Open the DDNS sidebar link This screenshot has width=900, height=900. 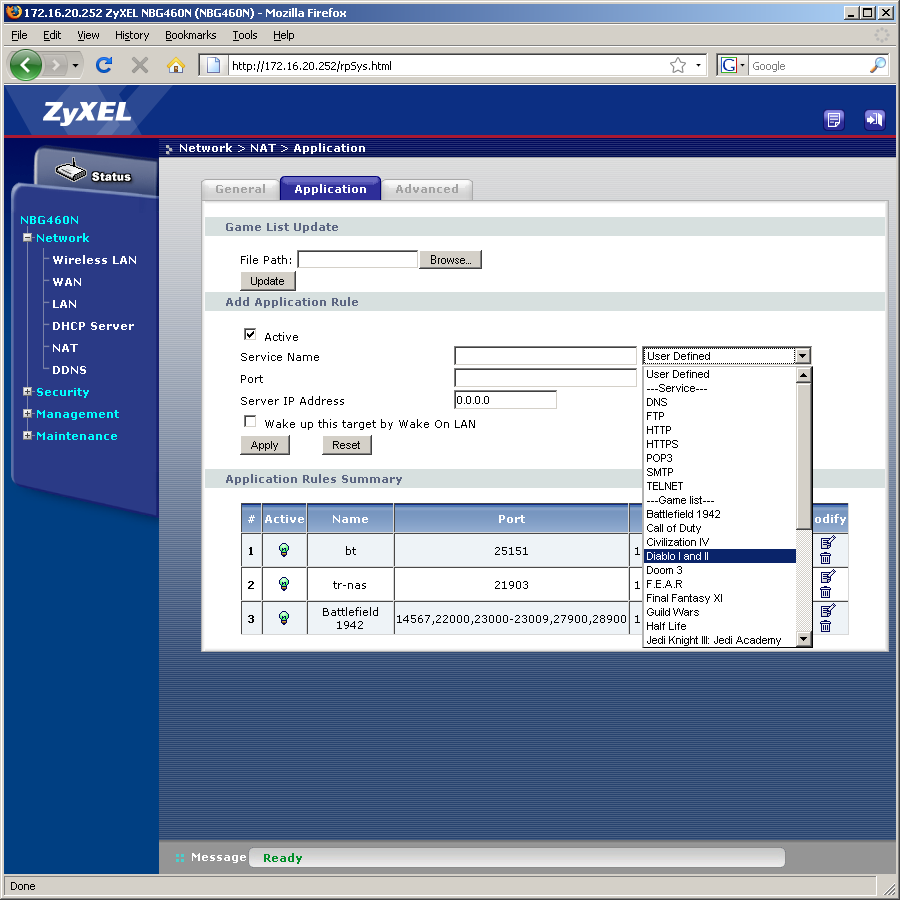click(69, 370)
